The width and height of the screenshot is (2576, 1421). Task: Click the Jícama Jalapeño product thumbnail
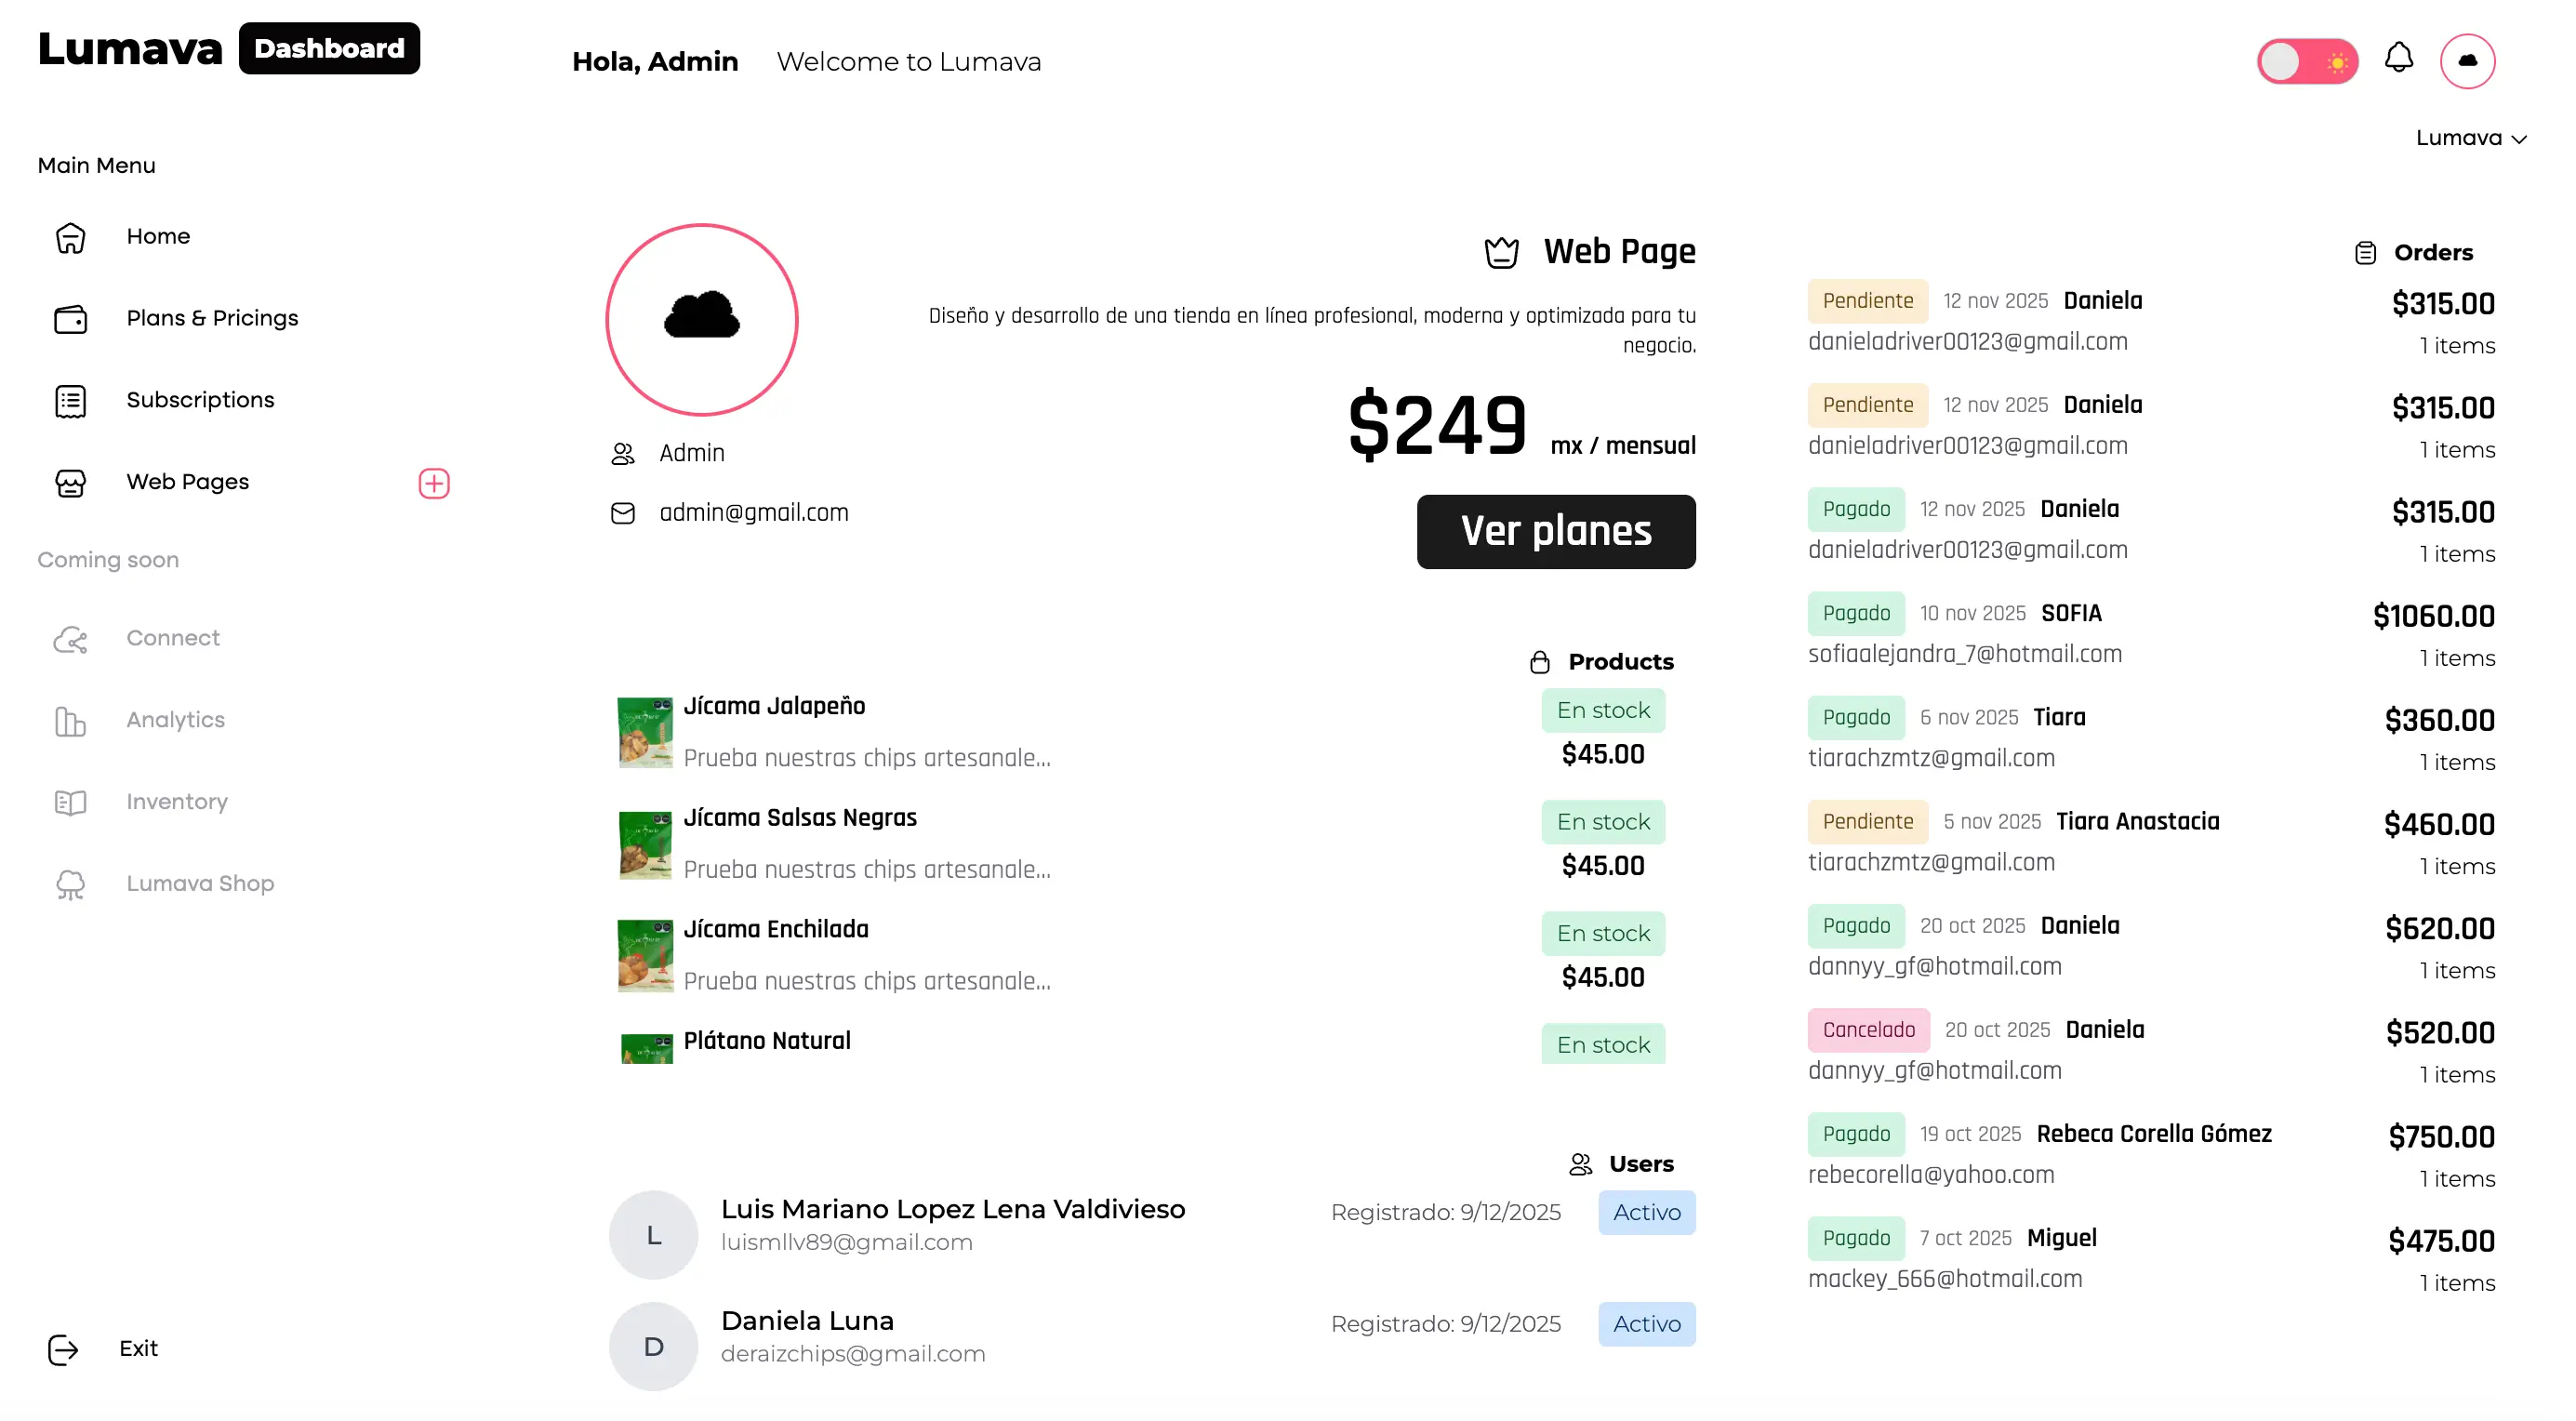tap(645, 732)
